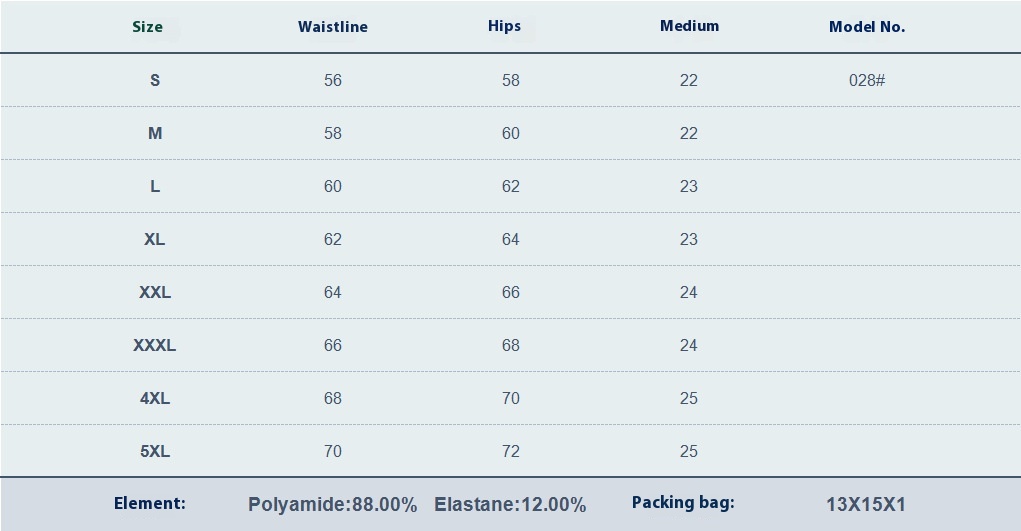Click the Model No. column header
The width and height of the screenshot is (1021, 531).
pos(867,27)
